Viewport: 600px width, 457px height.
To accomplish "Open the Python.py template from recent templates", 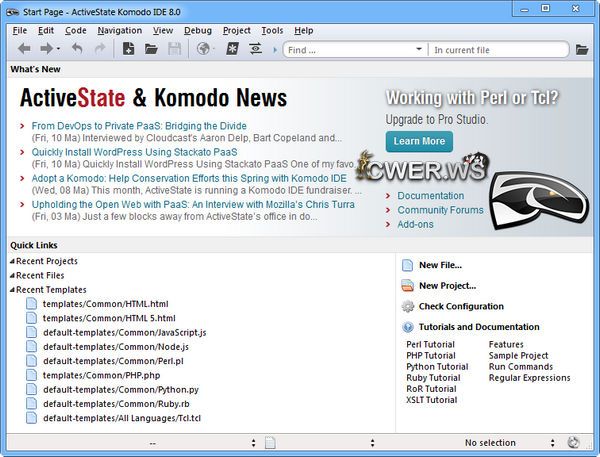I will click(x=120, y=389).
